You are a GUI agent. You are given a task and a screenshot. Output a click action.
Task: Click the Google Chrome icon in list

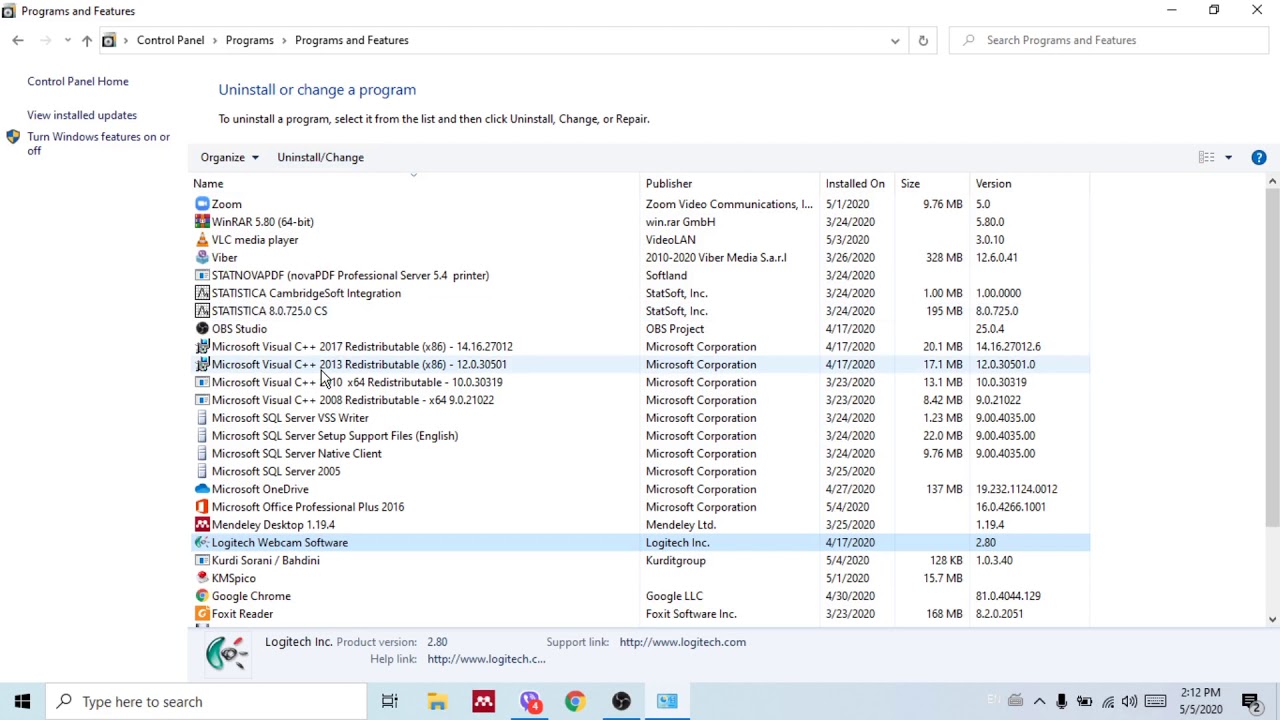coord(202,596)
